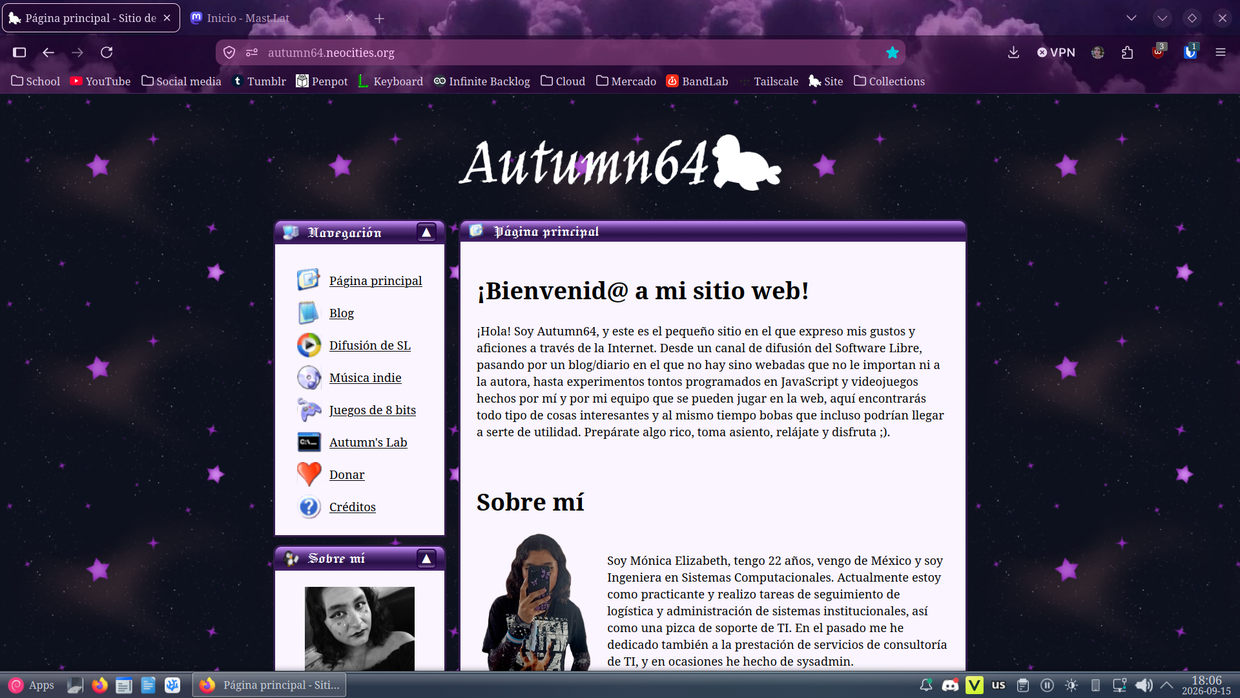Toggle the media pause icon in system tray
Viewport: 1240px width, 698px height.
point(1047,685)
